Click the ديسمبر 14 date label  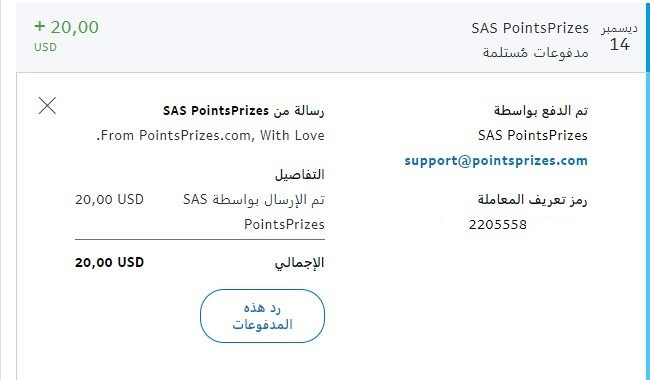(620, 37)
